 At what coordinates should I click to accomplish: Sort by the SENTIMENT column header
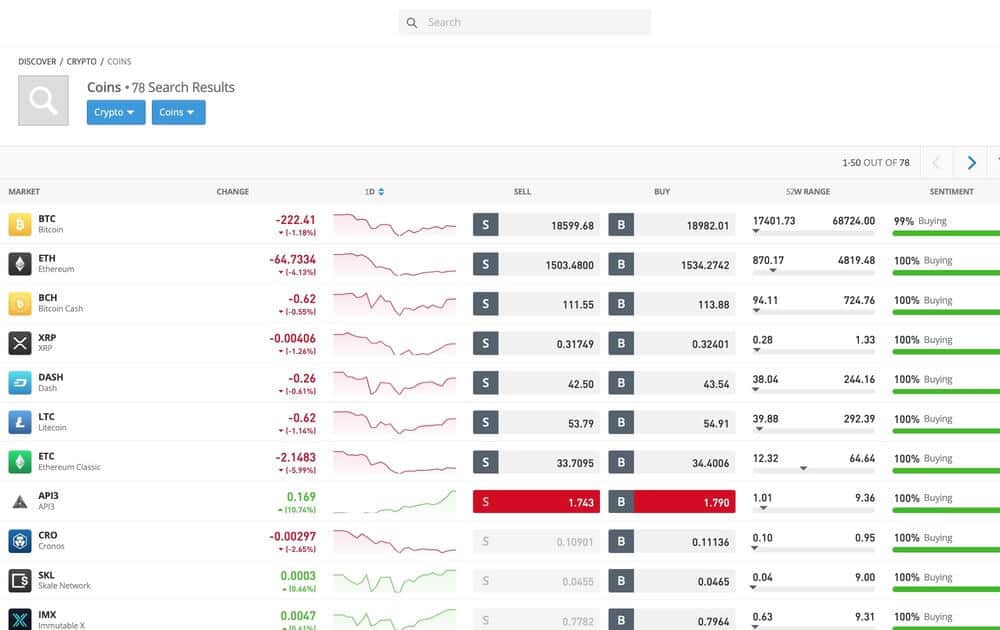pyautogui.click(x=952, y=191)
